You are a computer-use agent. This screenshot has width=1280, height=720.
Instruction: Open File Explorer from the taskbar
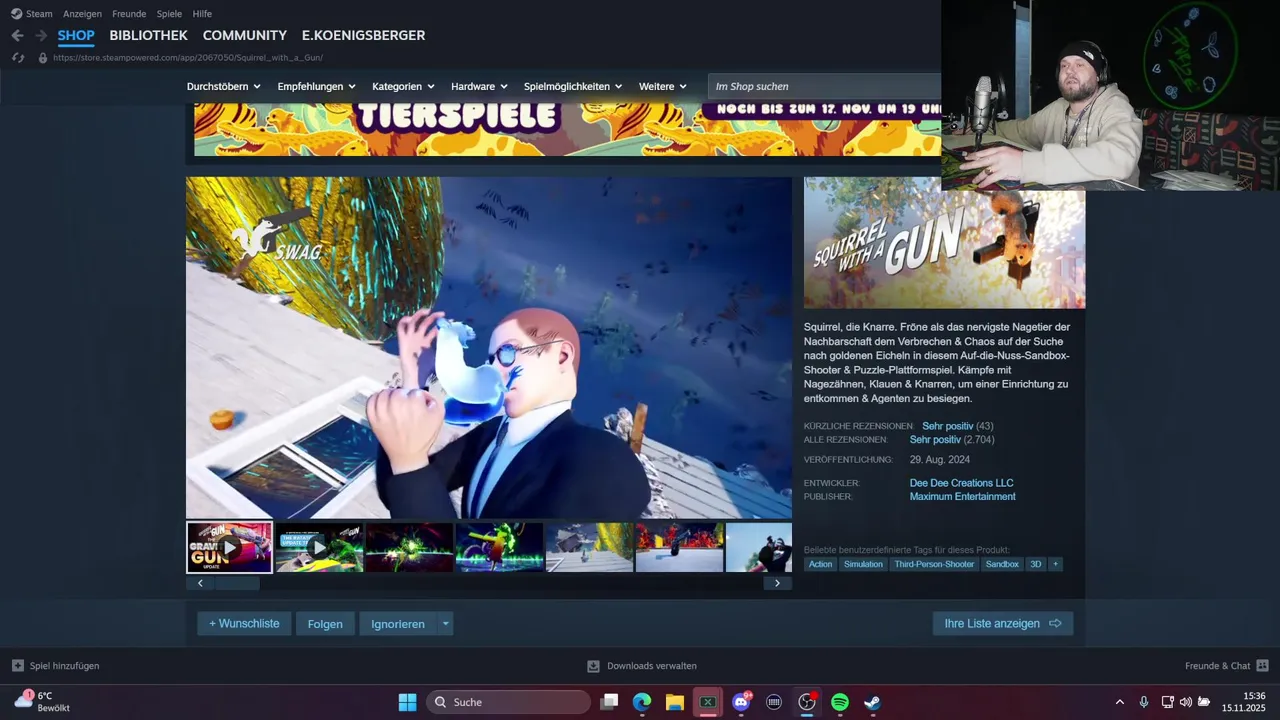tap(675, 702)
